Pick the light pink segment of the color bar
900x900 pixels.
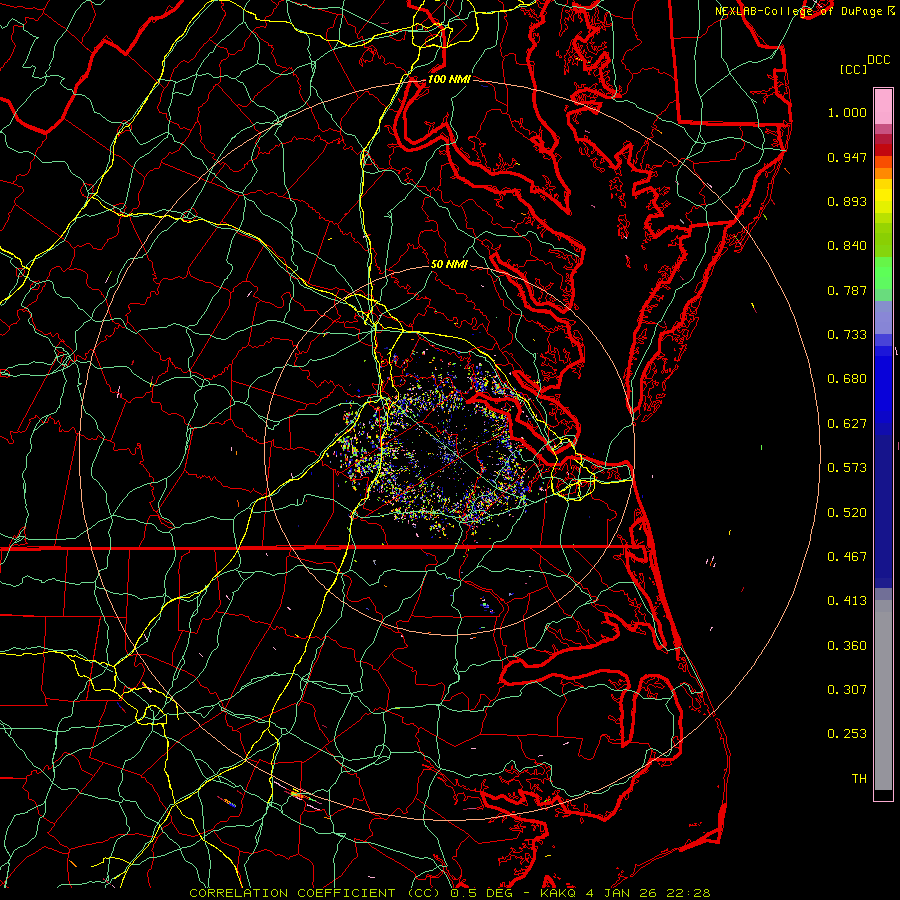pos(883,107)
